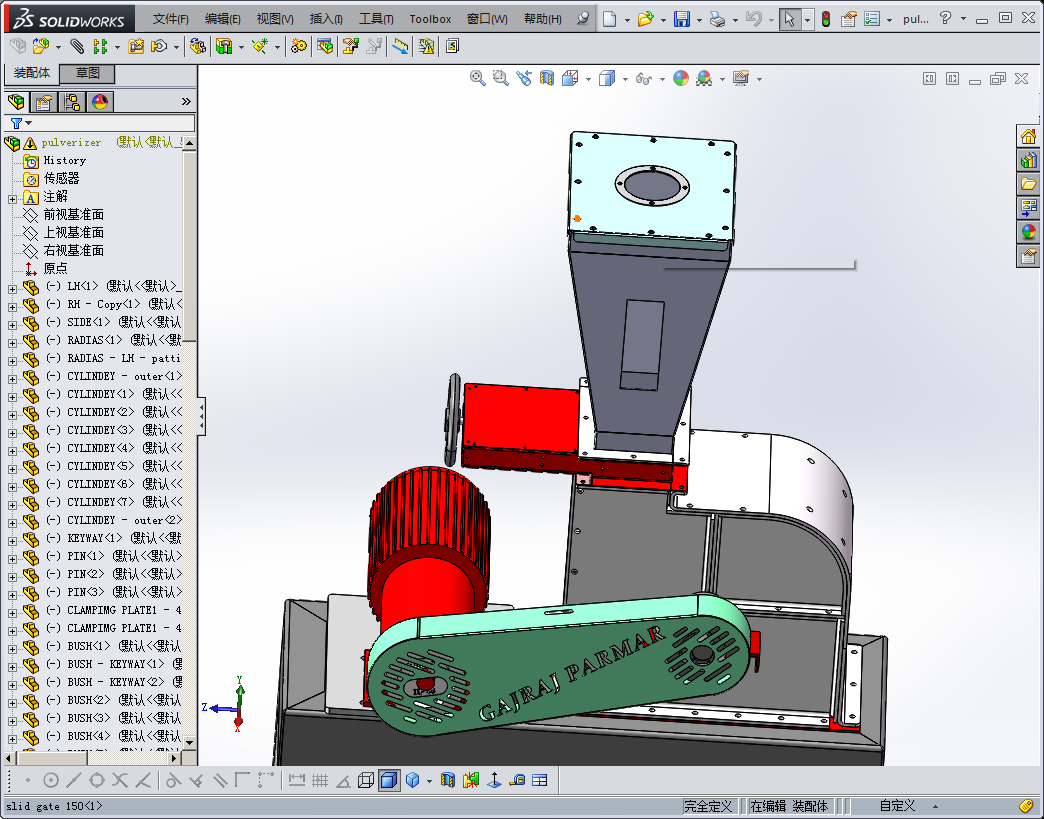This screenshot has width=1044, height=819.
Task: Click the Apply Scene icon in view toolbar
Action: (x=704, y=78)
